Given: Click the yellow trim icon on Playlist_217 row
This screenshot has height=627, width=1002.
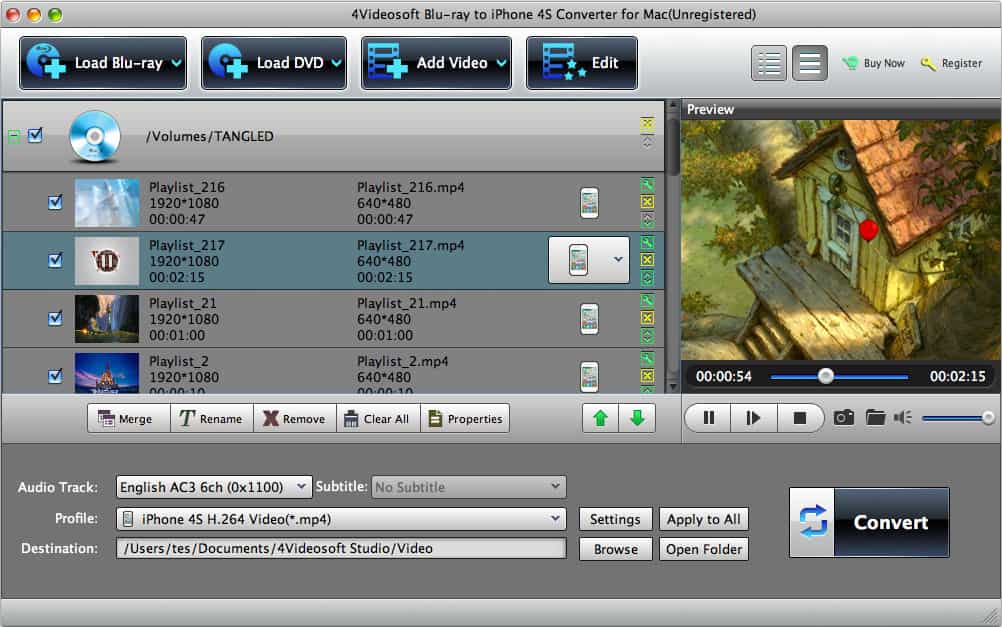Looking at the screenshot, I should [x=647, y=259].
